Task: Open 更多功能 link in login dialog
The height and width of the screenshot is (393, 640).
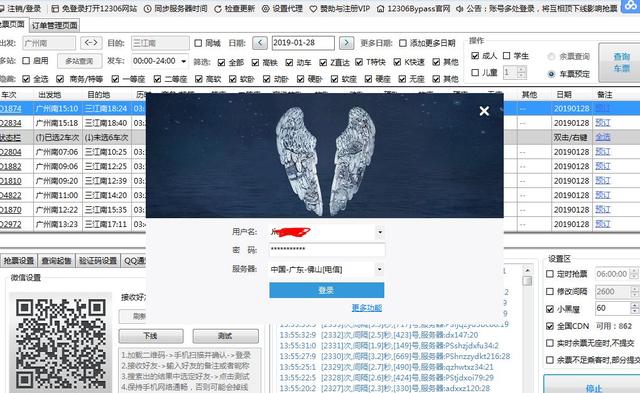Action: click(x=367, y=308)
